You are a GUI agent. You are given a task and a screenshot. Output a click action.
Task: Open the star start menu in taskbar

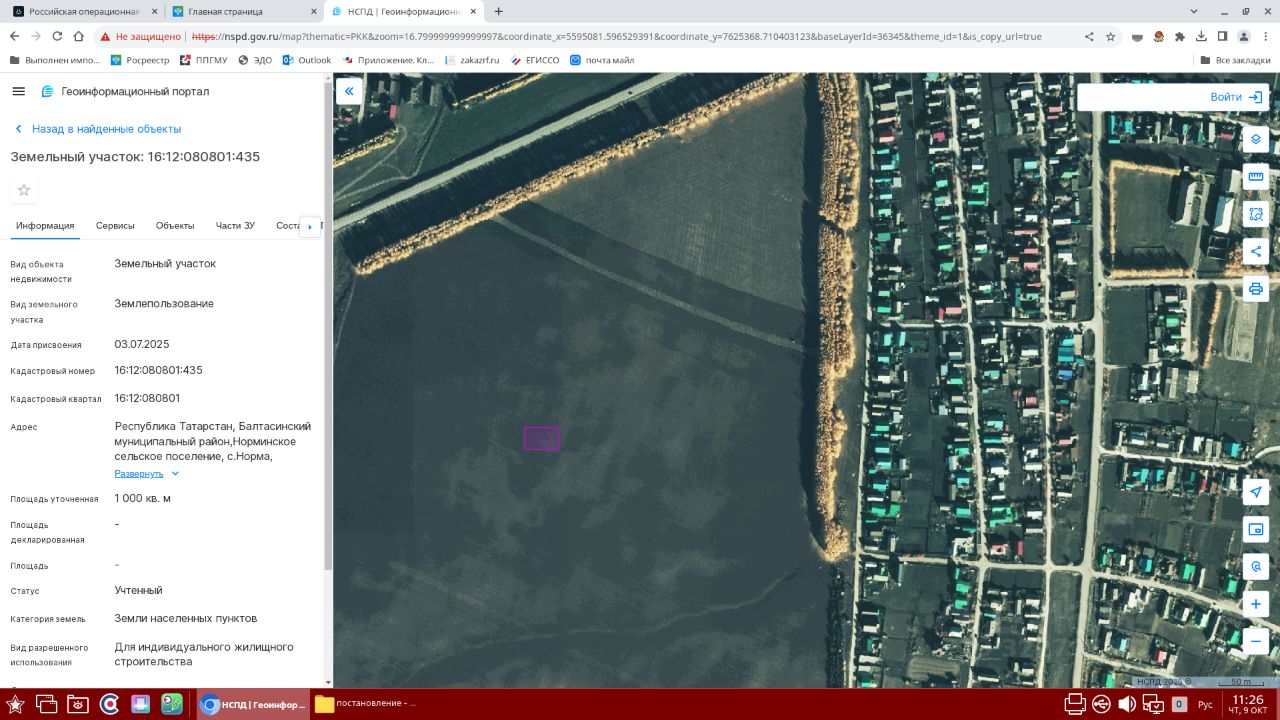point(15,704)
